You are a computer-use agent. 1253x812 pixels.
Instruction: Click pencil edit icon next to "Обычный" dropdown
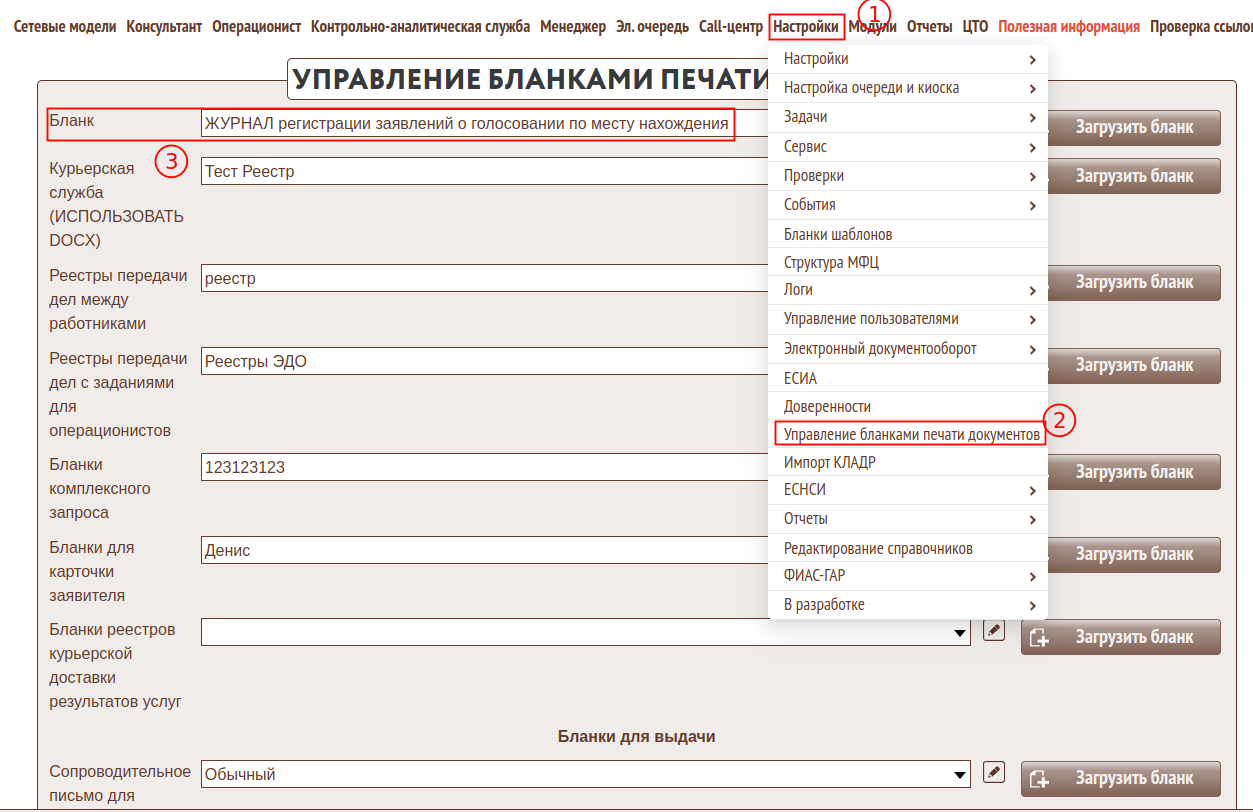(993, 771)
